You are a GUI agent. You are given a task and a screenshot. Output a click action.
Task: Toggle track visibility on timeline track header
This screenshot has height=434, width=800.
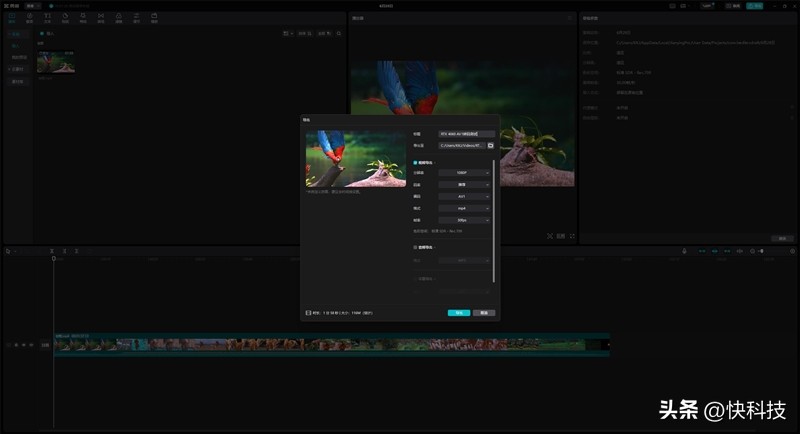[24, 345]
